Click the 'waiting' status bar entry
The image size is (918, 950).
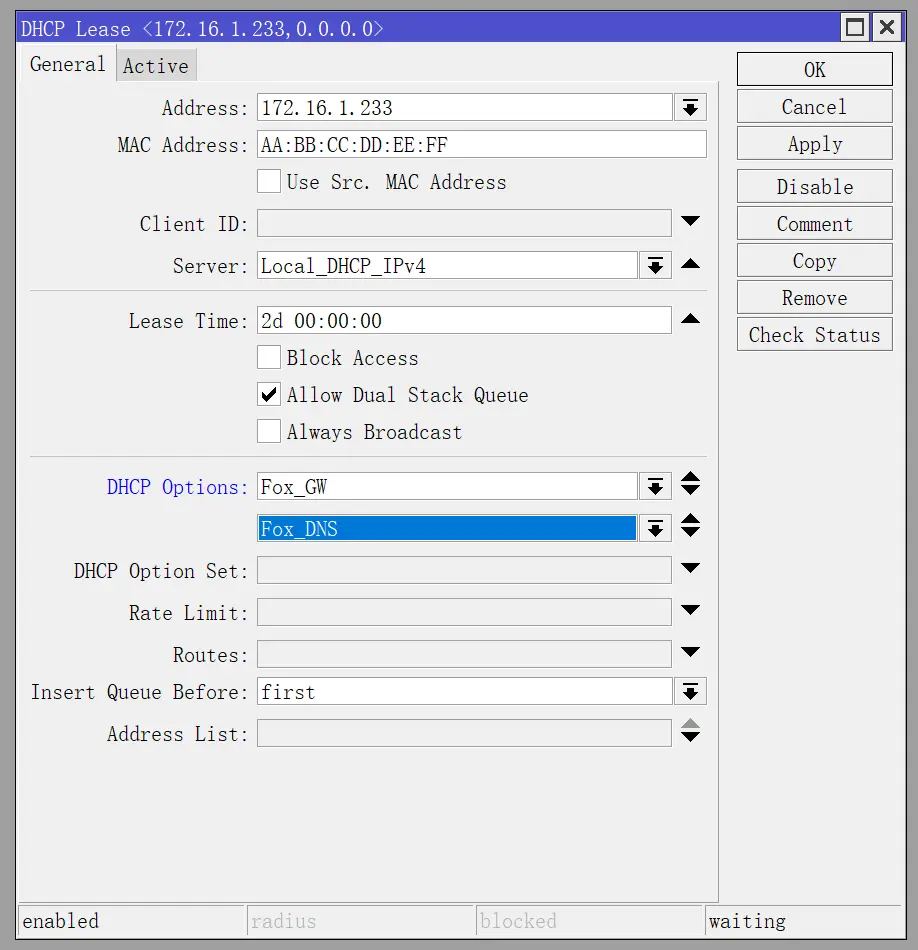click(x=803, y=921)
